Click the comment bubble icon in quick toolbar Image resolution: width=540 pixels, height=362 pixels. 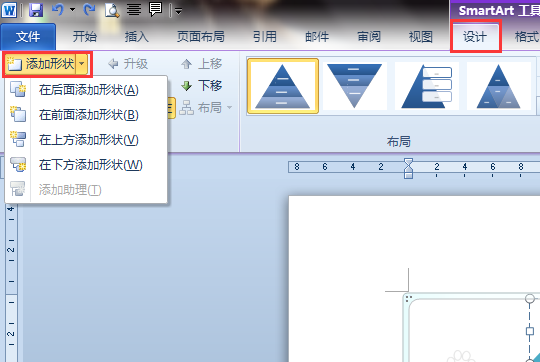[x=155, y=9]
